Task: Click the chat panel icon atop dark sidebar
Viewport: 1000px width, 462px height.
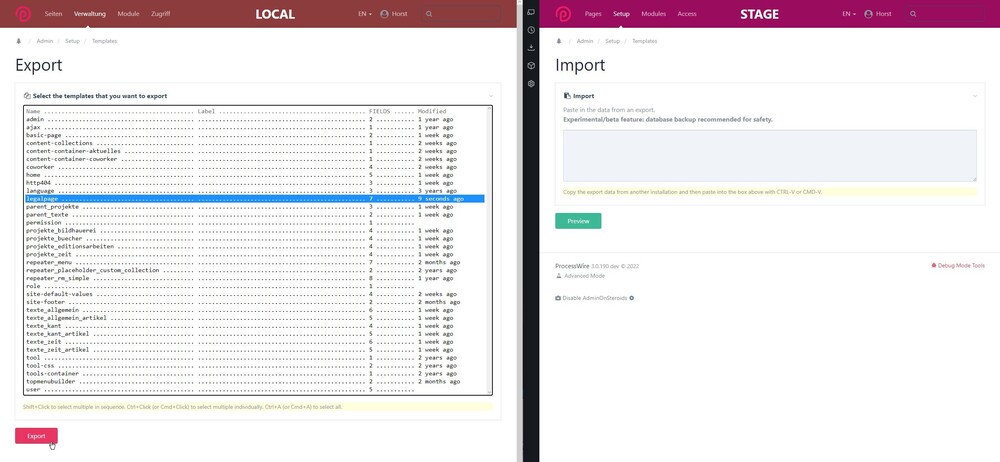Action: [x=531, y=12]
